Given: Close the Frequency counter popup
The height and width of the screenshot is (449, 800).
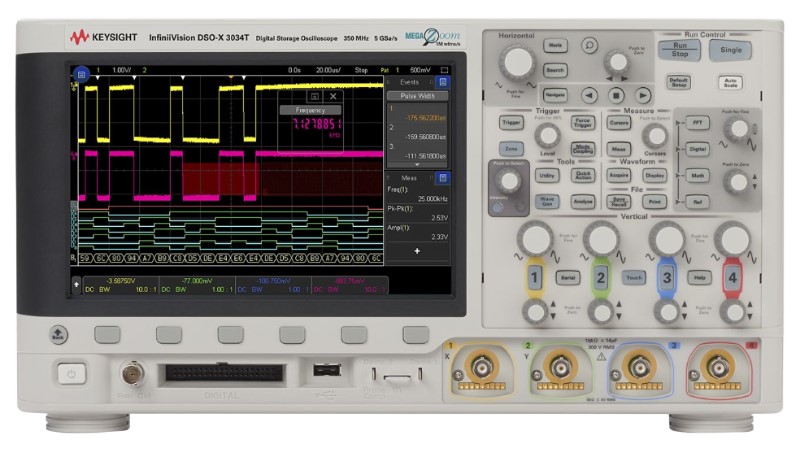Looking at the screenshot, I should click(x=334, y=96).
